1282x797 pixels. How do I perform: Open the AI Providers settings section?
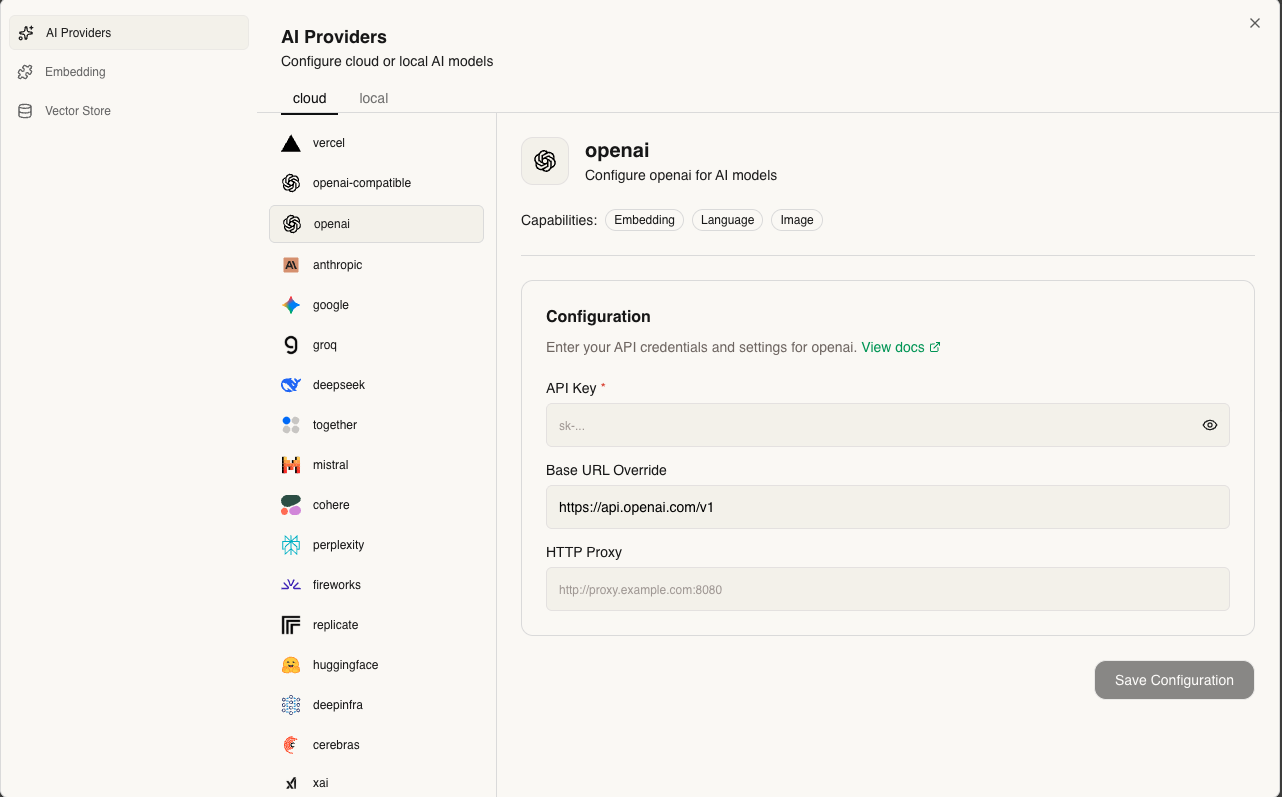click(x=129, y=33)
